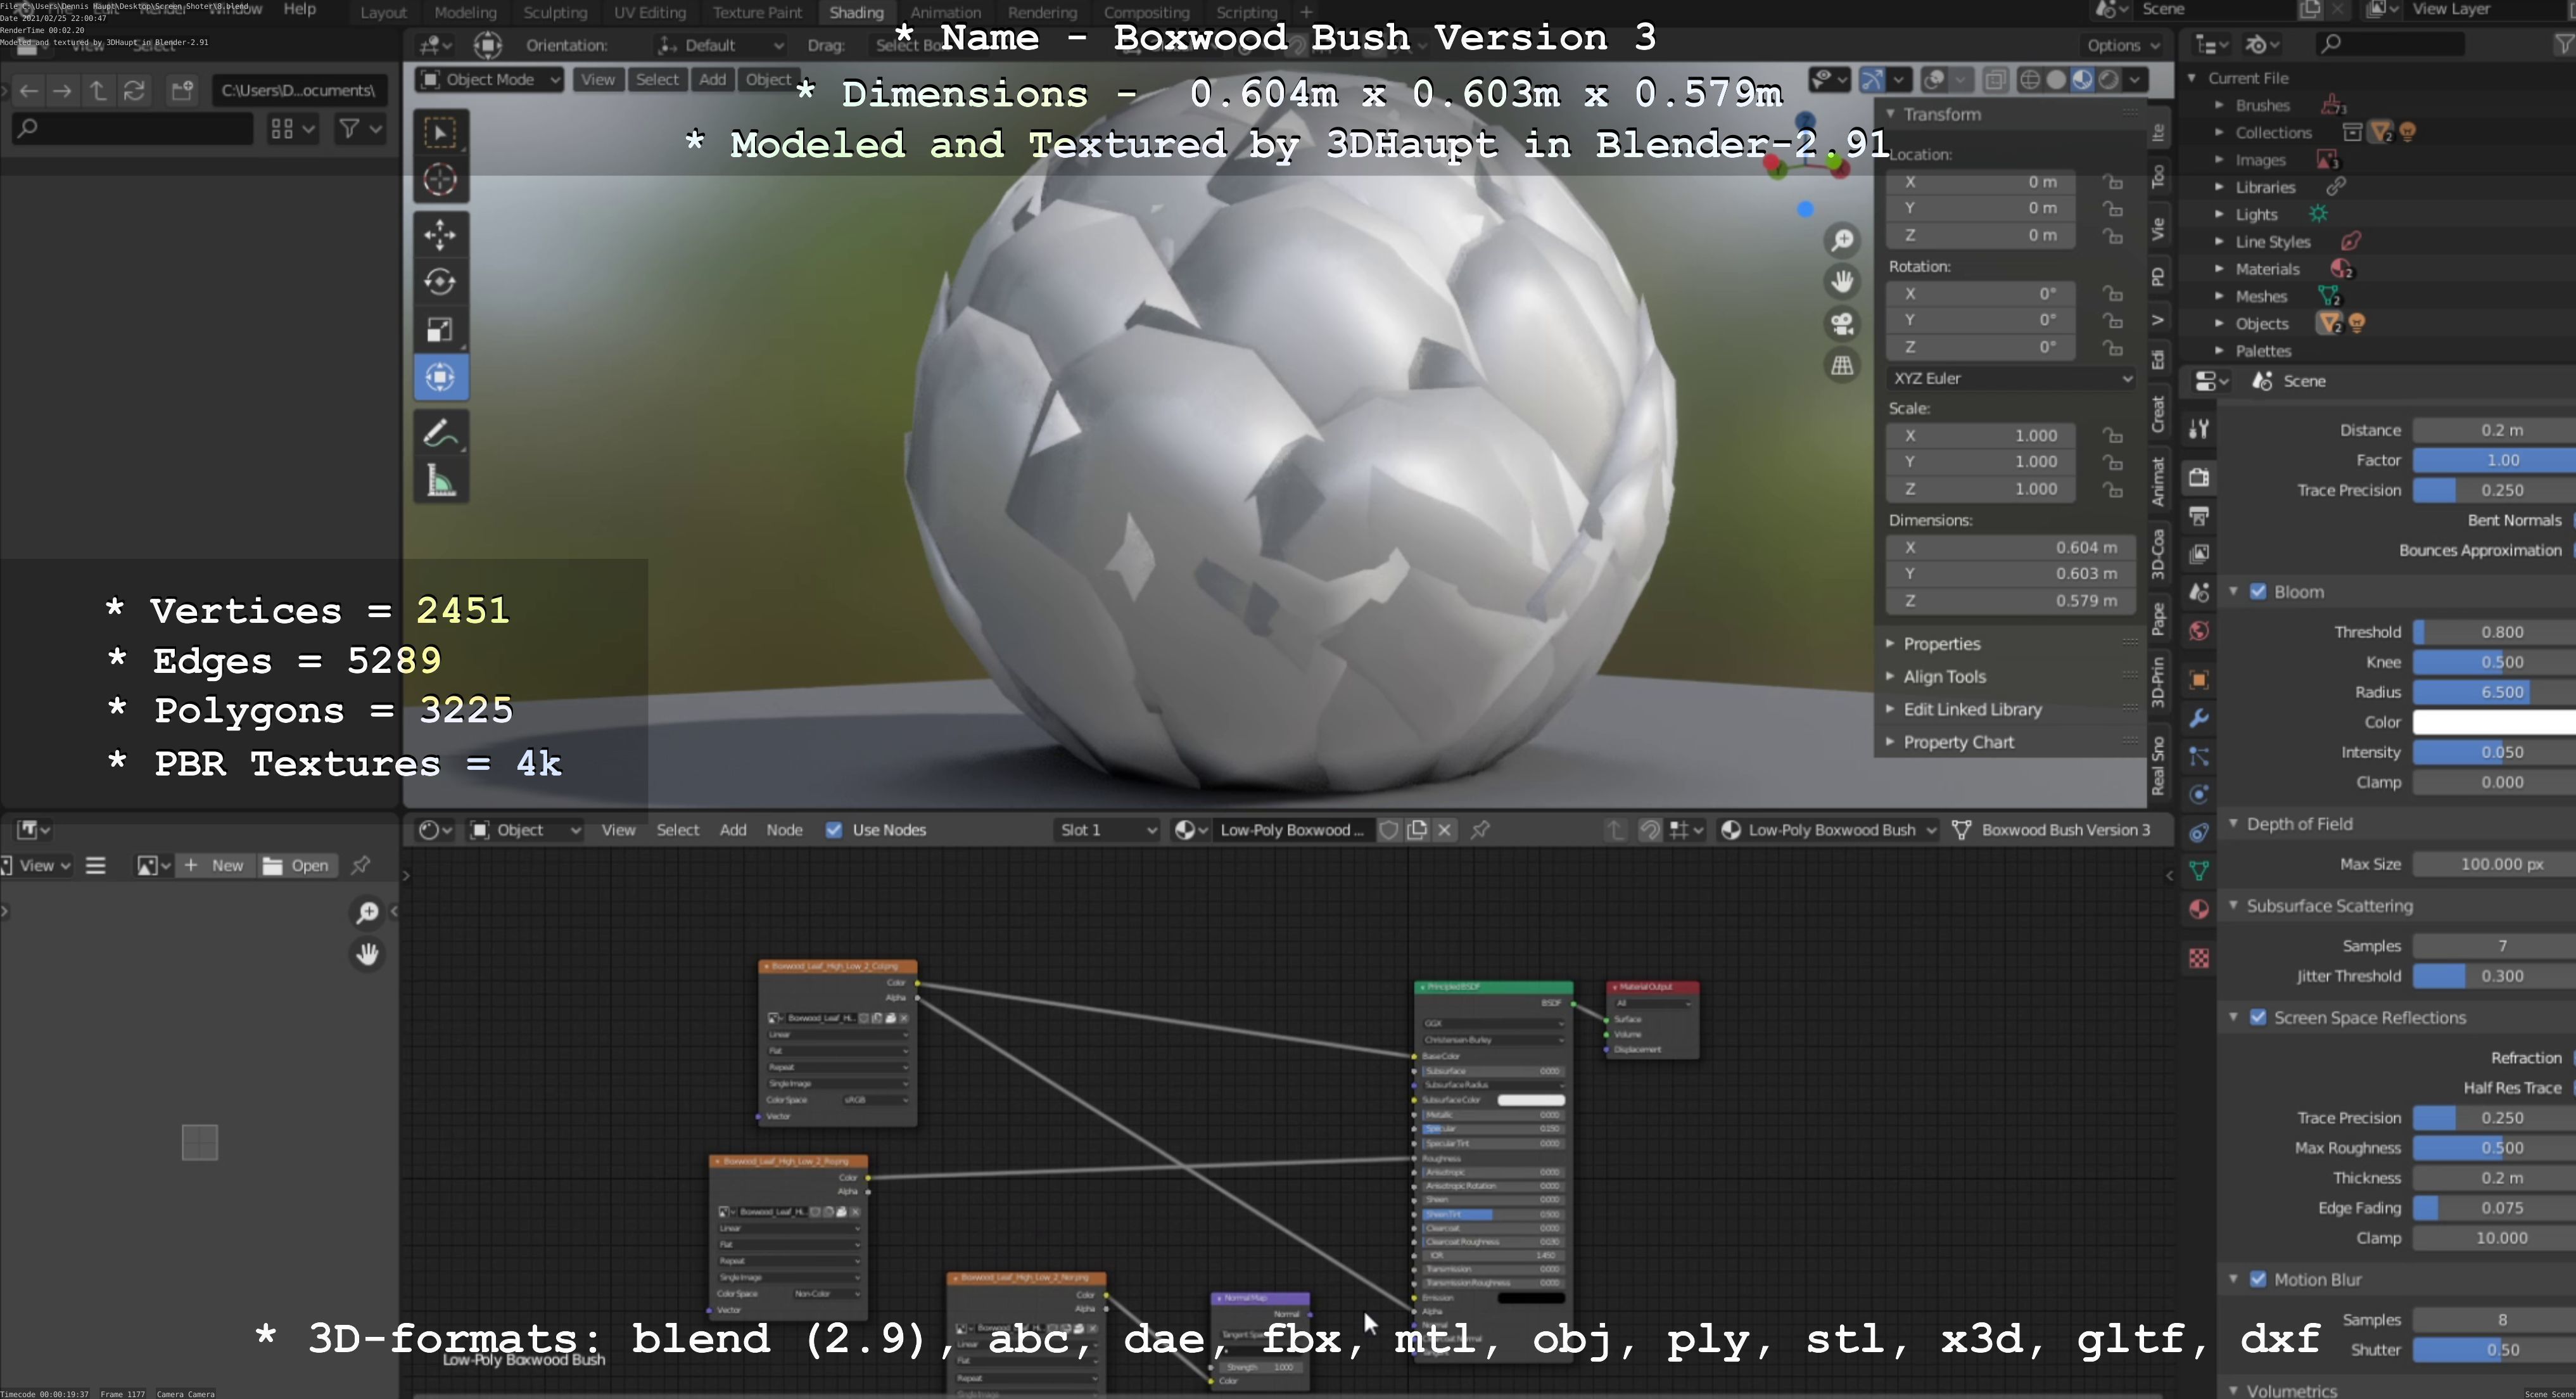This screenshot has height=1399, width=2576.
Task: Go to parent directory in file browser
Action: 98,91
